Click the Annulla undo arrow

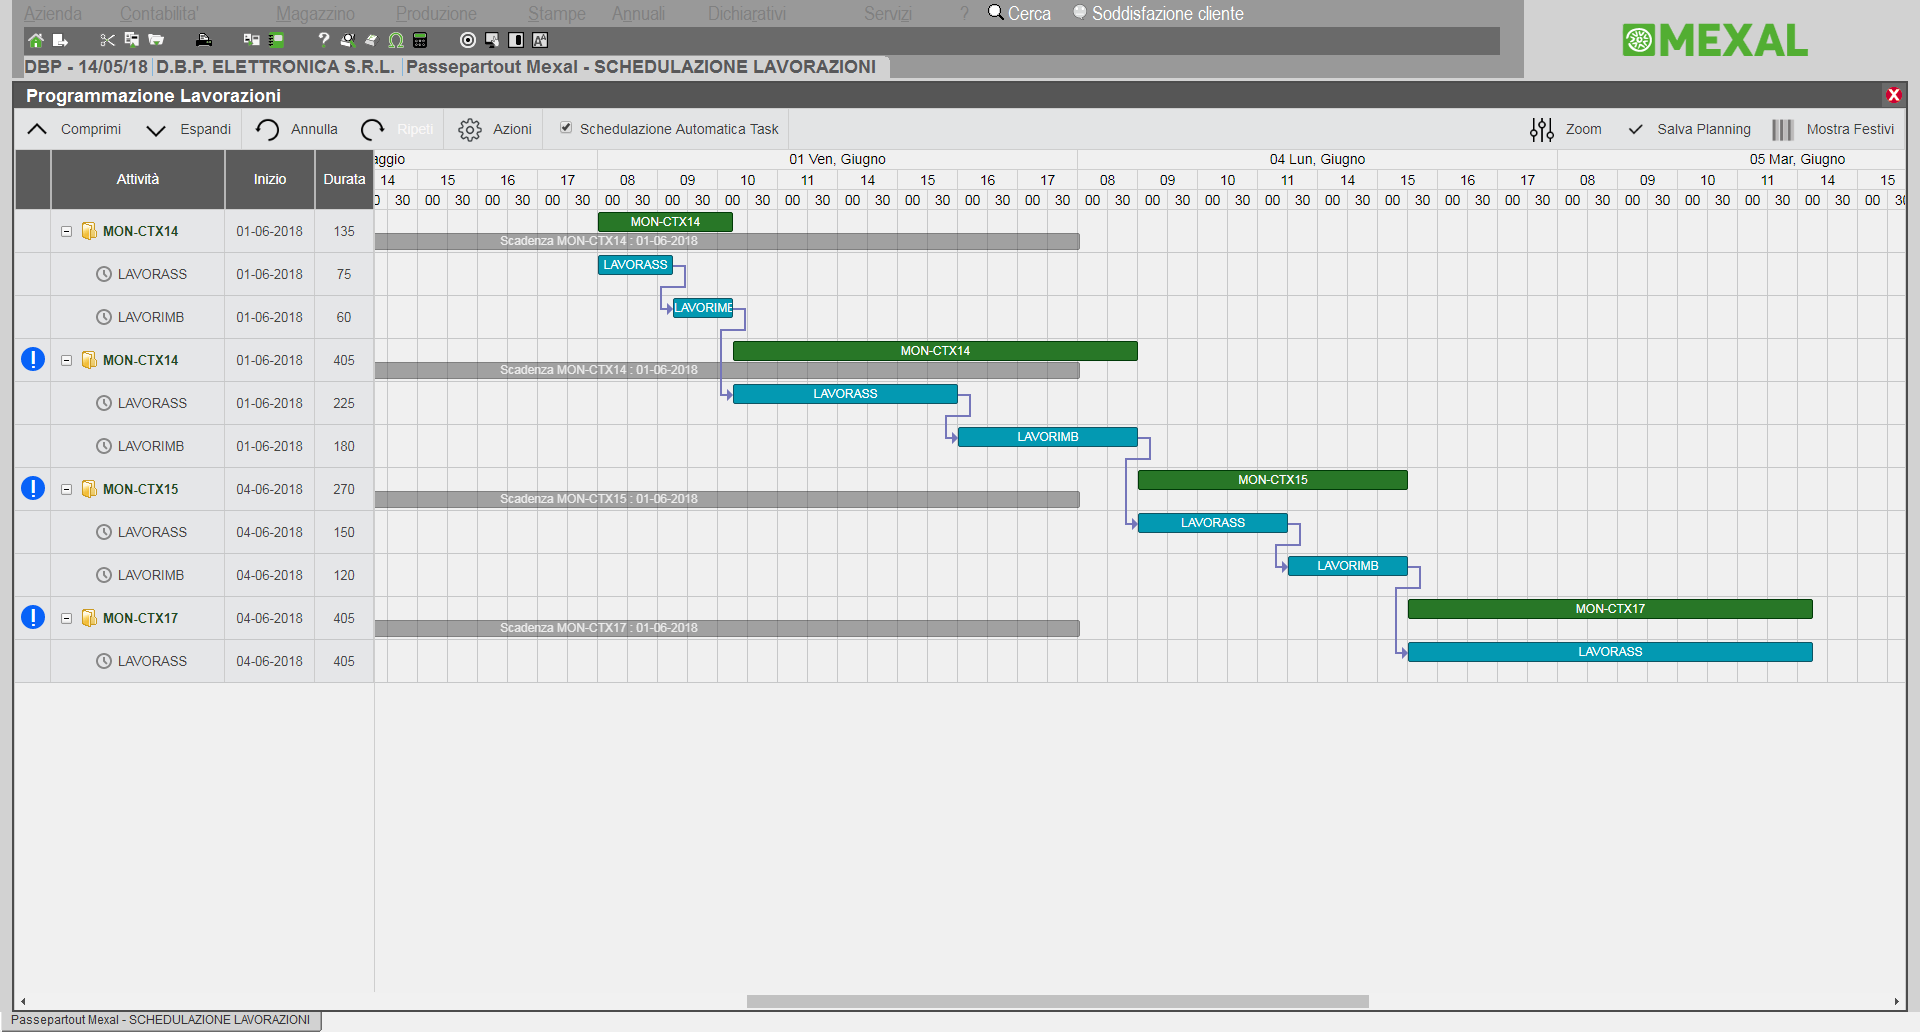pyautogui.click(x=267, y=130)
